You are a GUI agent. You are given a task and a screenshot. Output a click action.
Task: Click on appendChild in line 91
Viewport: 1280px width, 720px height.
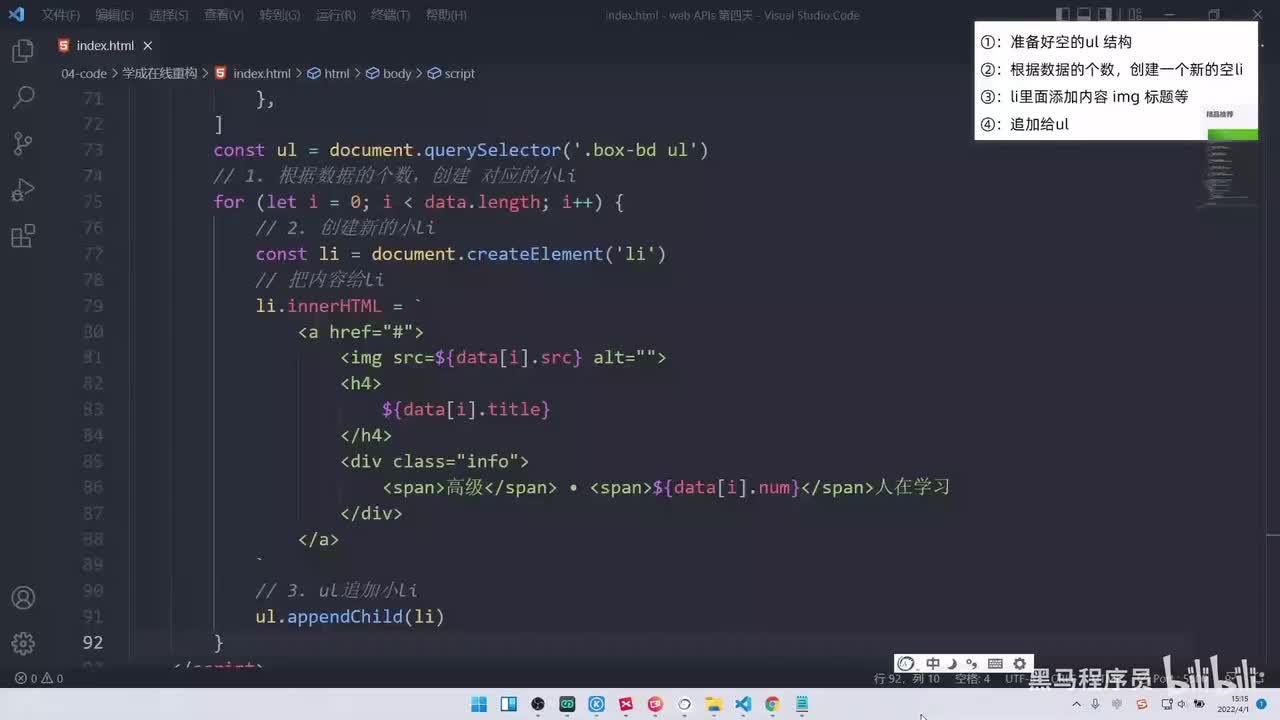tap(345, 616)
